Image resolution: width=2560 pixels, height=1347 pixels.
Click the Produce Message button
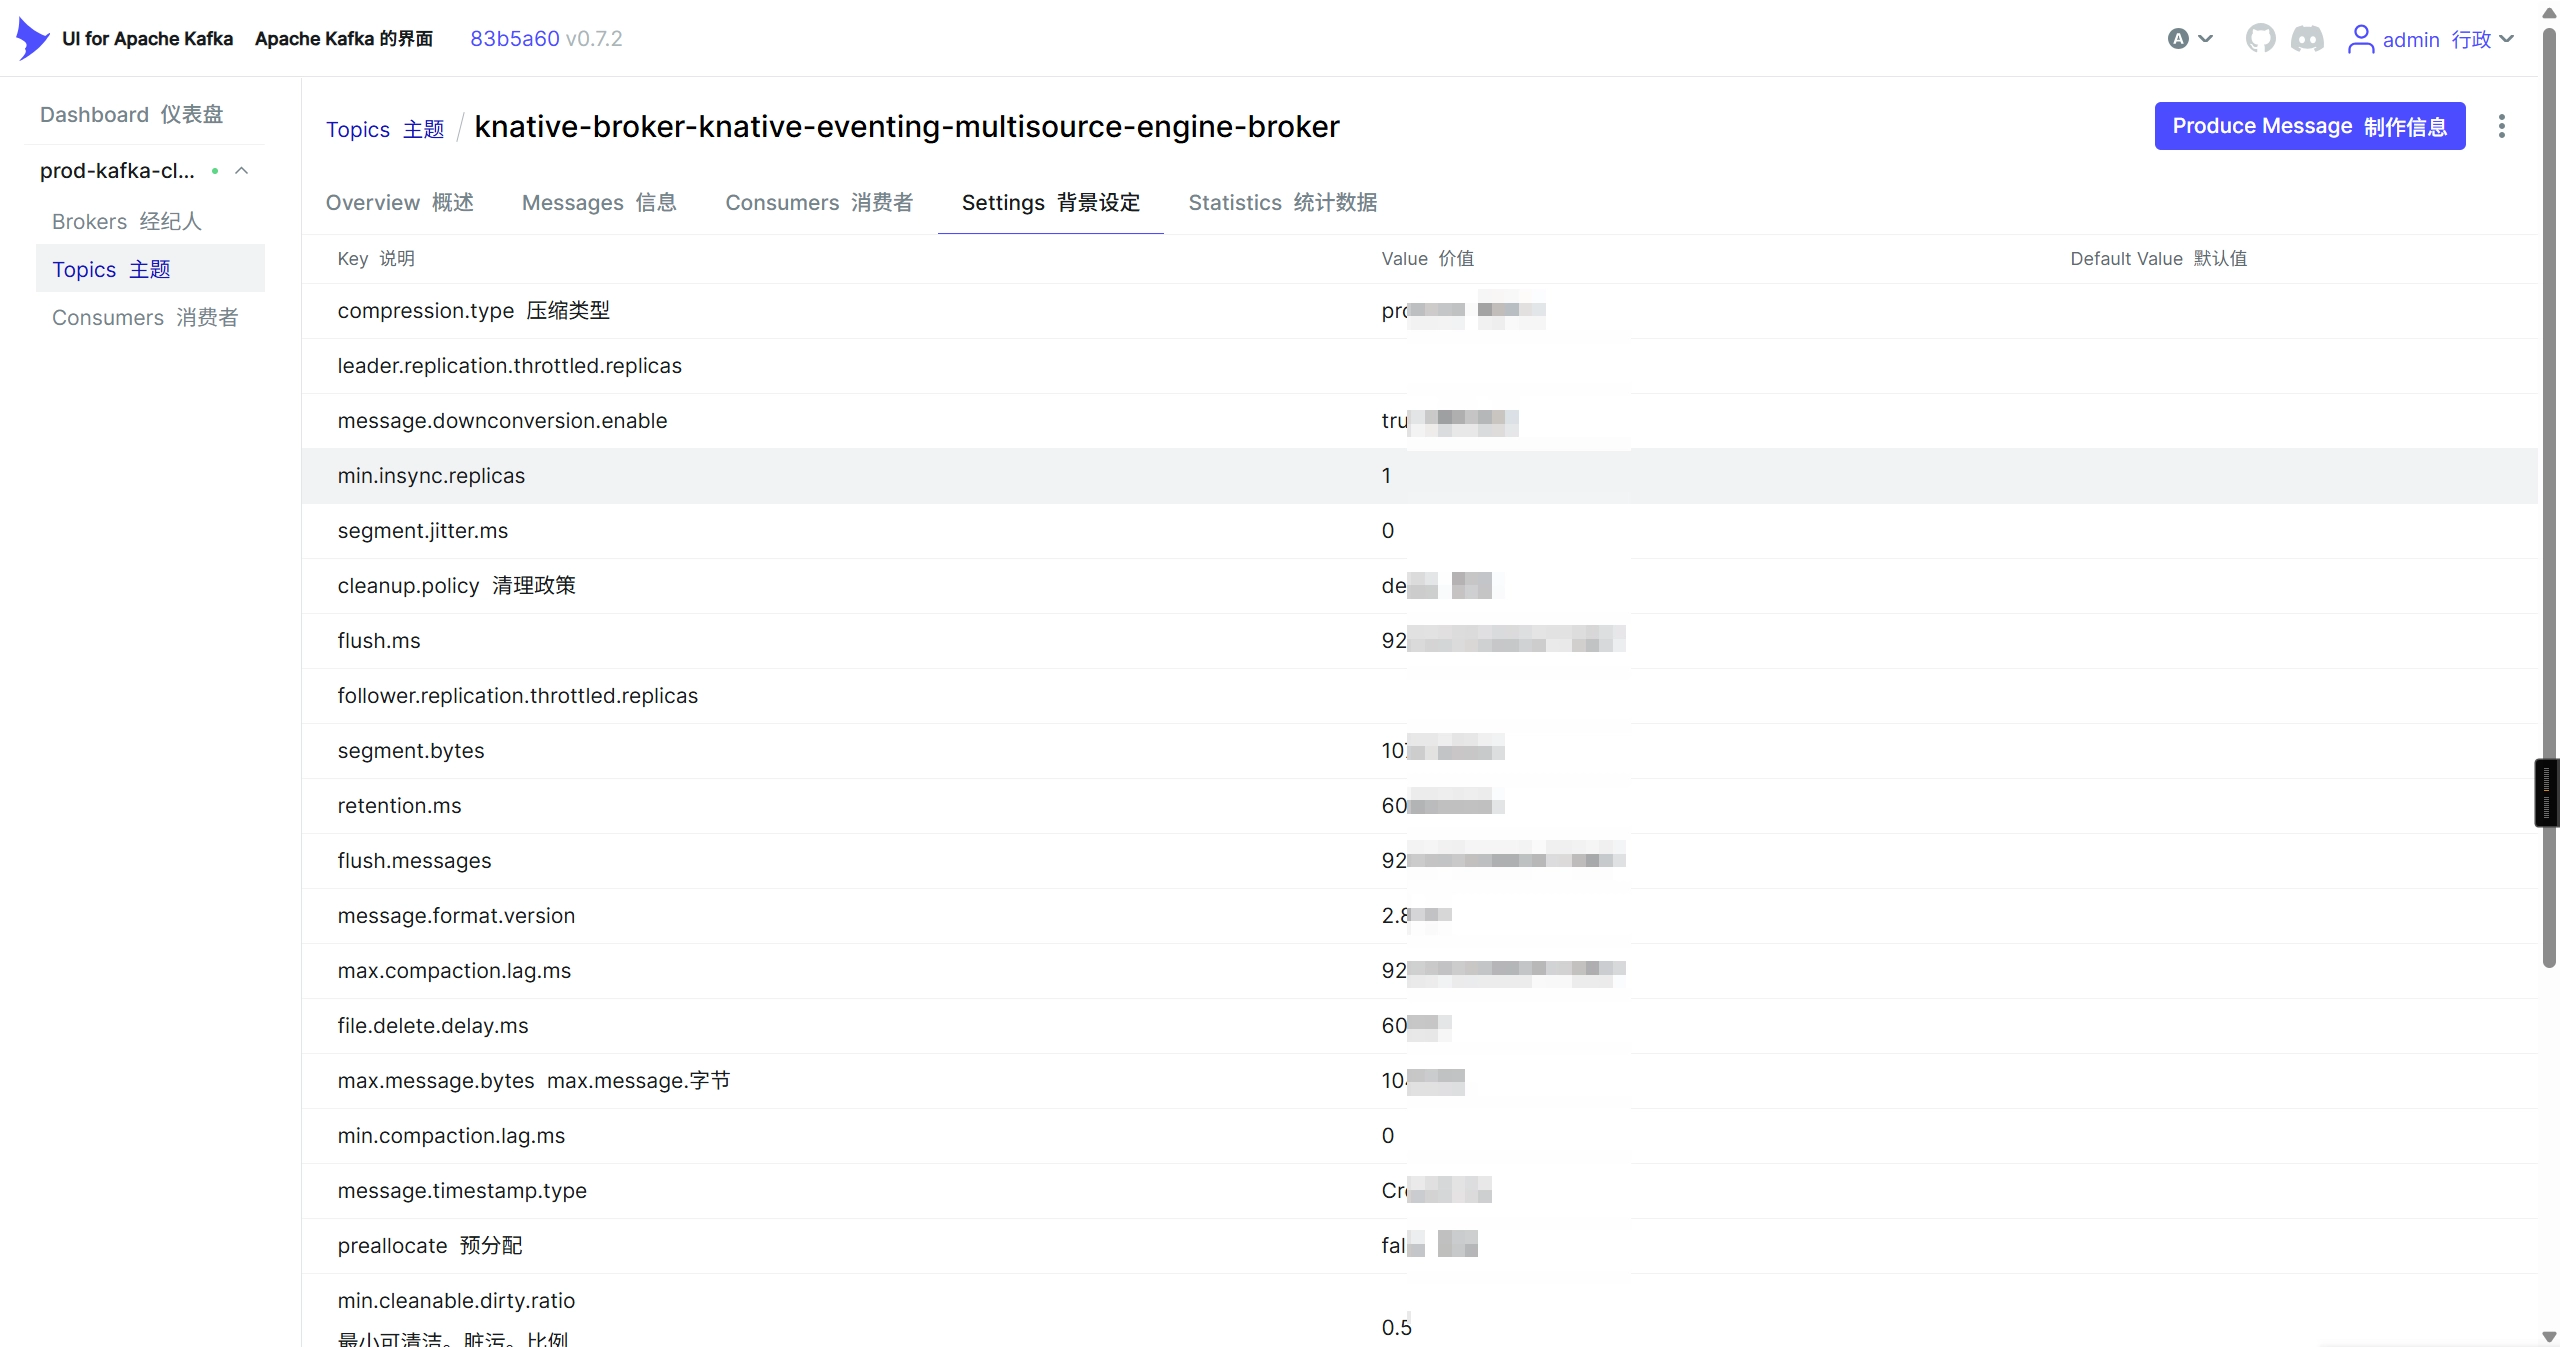[x=2309, y=126]
